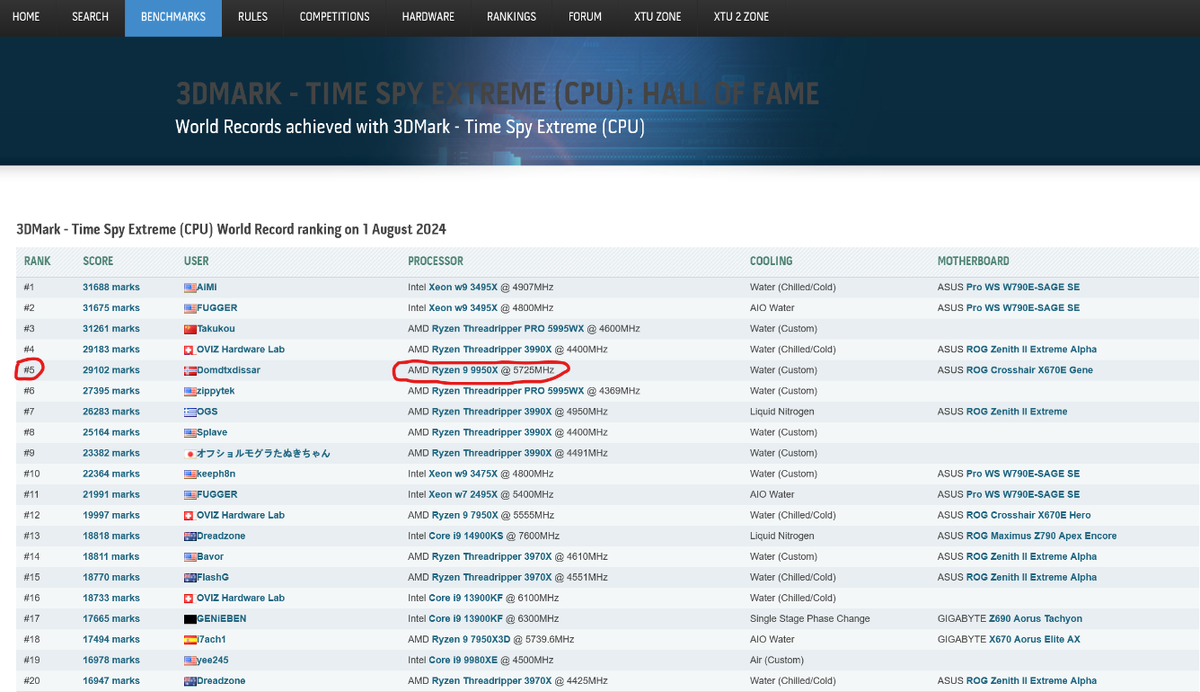Select the BENCHMARKS tab
The width and height of the screenshot is (1200, 692).
coord(173,17)
